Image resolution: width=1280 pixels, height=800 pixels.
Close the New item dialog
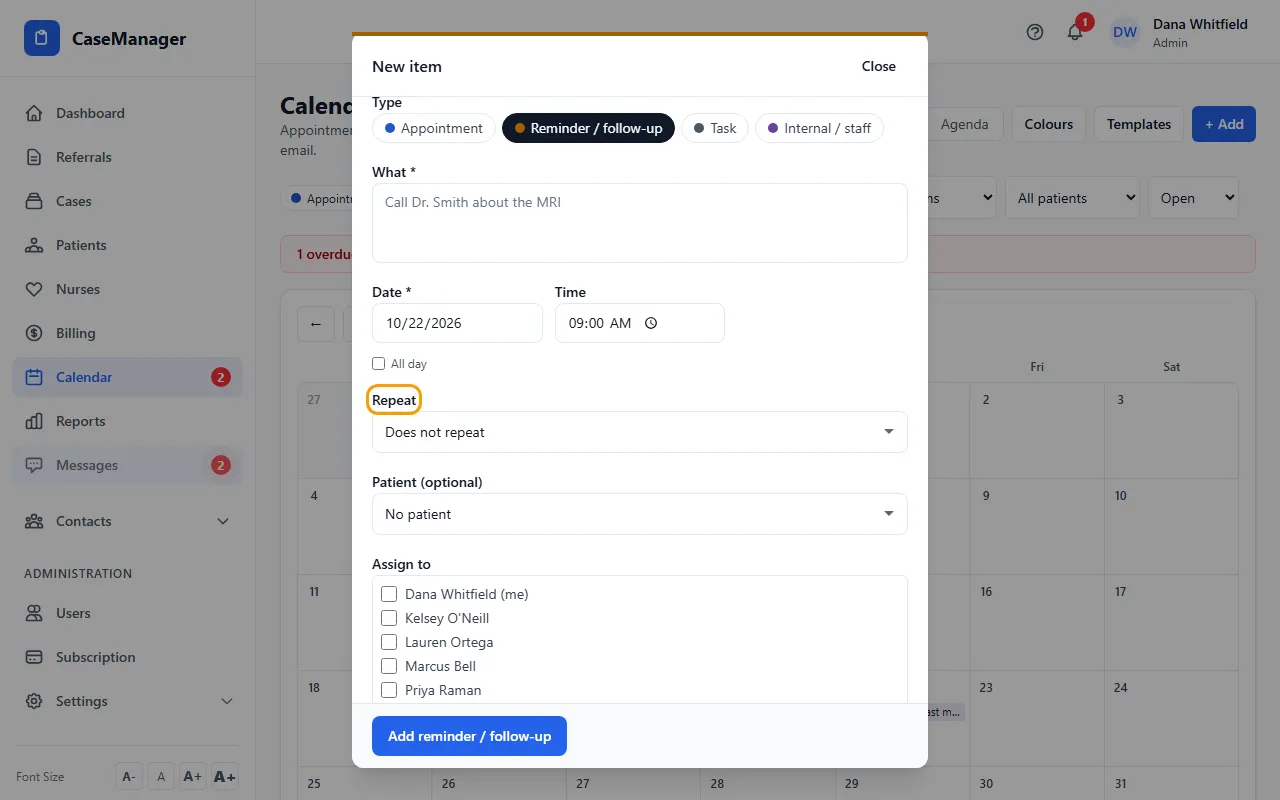point(879,66)
